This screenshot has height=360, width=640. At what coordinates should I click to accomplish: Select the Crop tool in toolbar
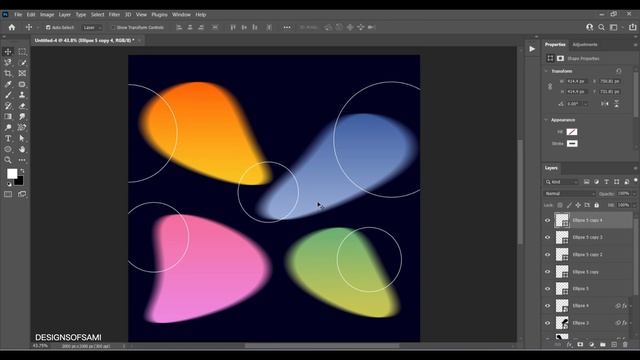(x=8, y=73)
